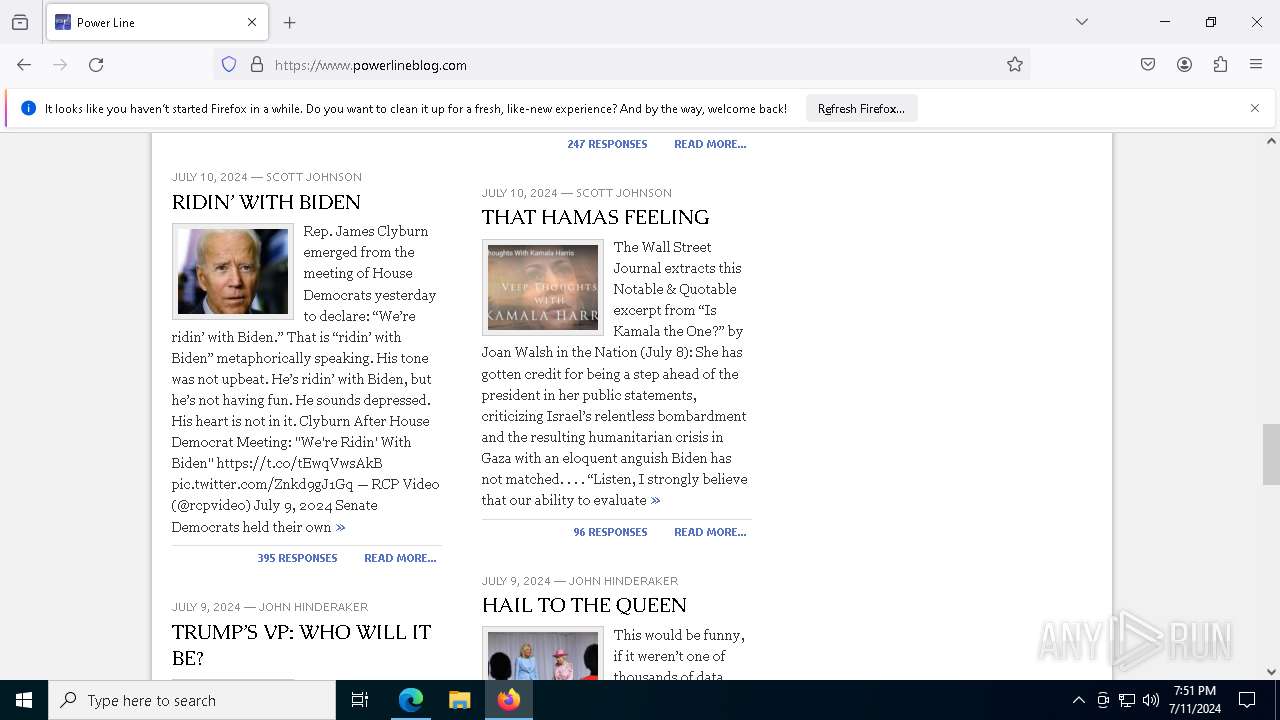The image size is (1280, 720).
Task: Close the Power Line tab
Action: click(252, 22)
